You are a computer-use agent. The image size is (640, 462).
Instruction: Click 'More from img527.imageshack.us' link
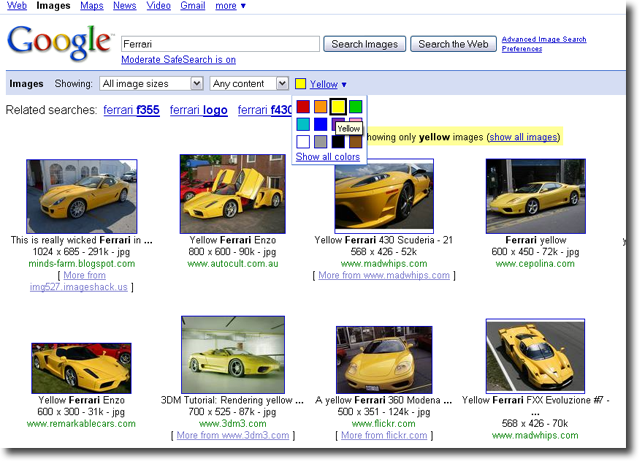click(80, 281)
